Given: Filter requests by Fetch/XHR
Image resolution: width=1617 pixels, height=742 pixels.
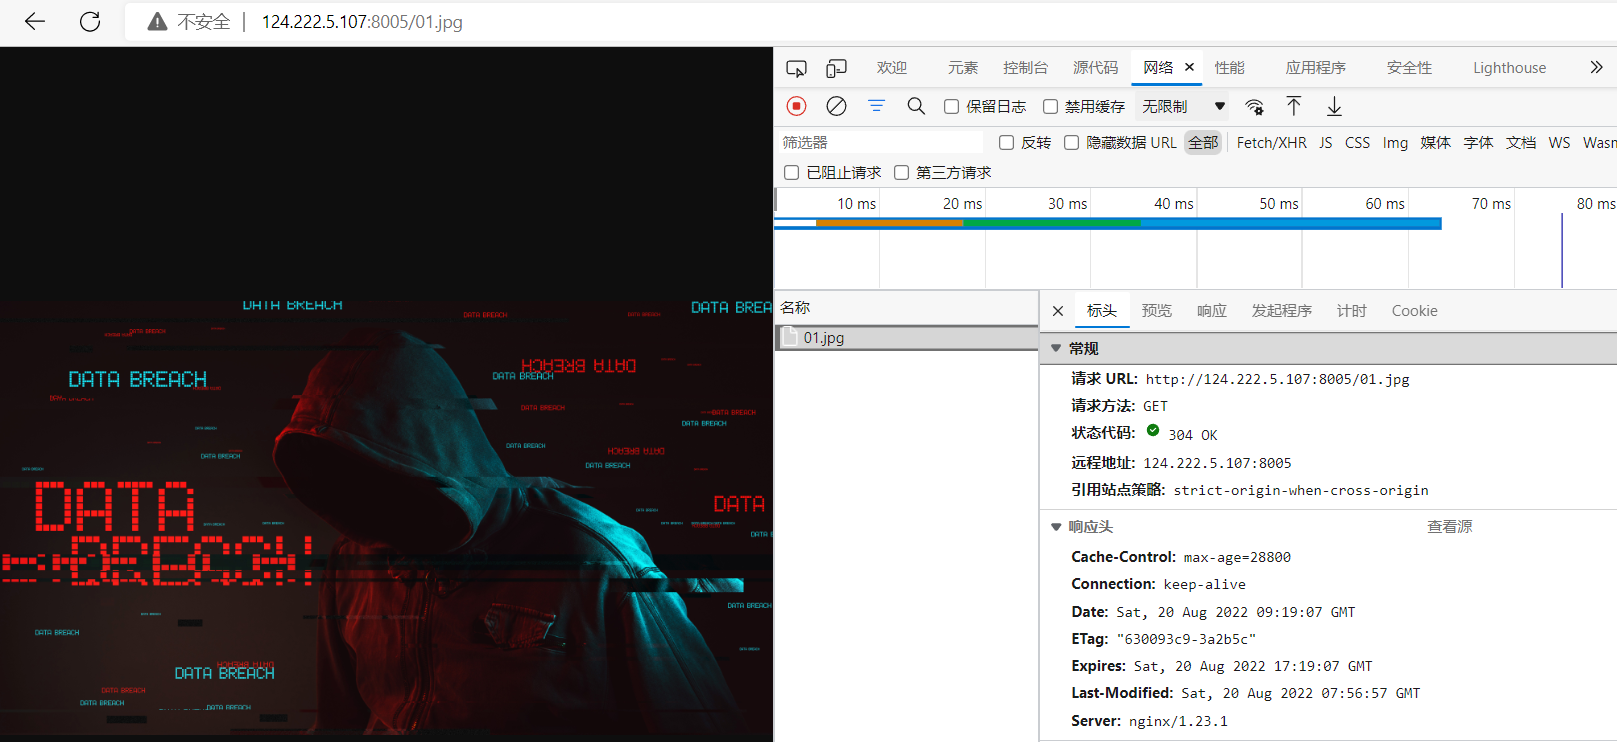Looking at the screenshot, I should click(1272, 143).
